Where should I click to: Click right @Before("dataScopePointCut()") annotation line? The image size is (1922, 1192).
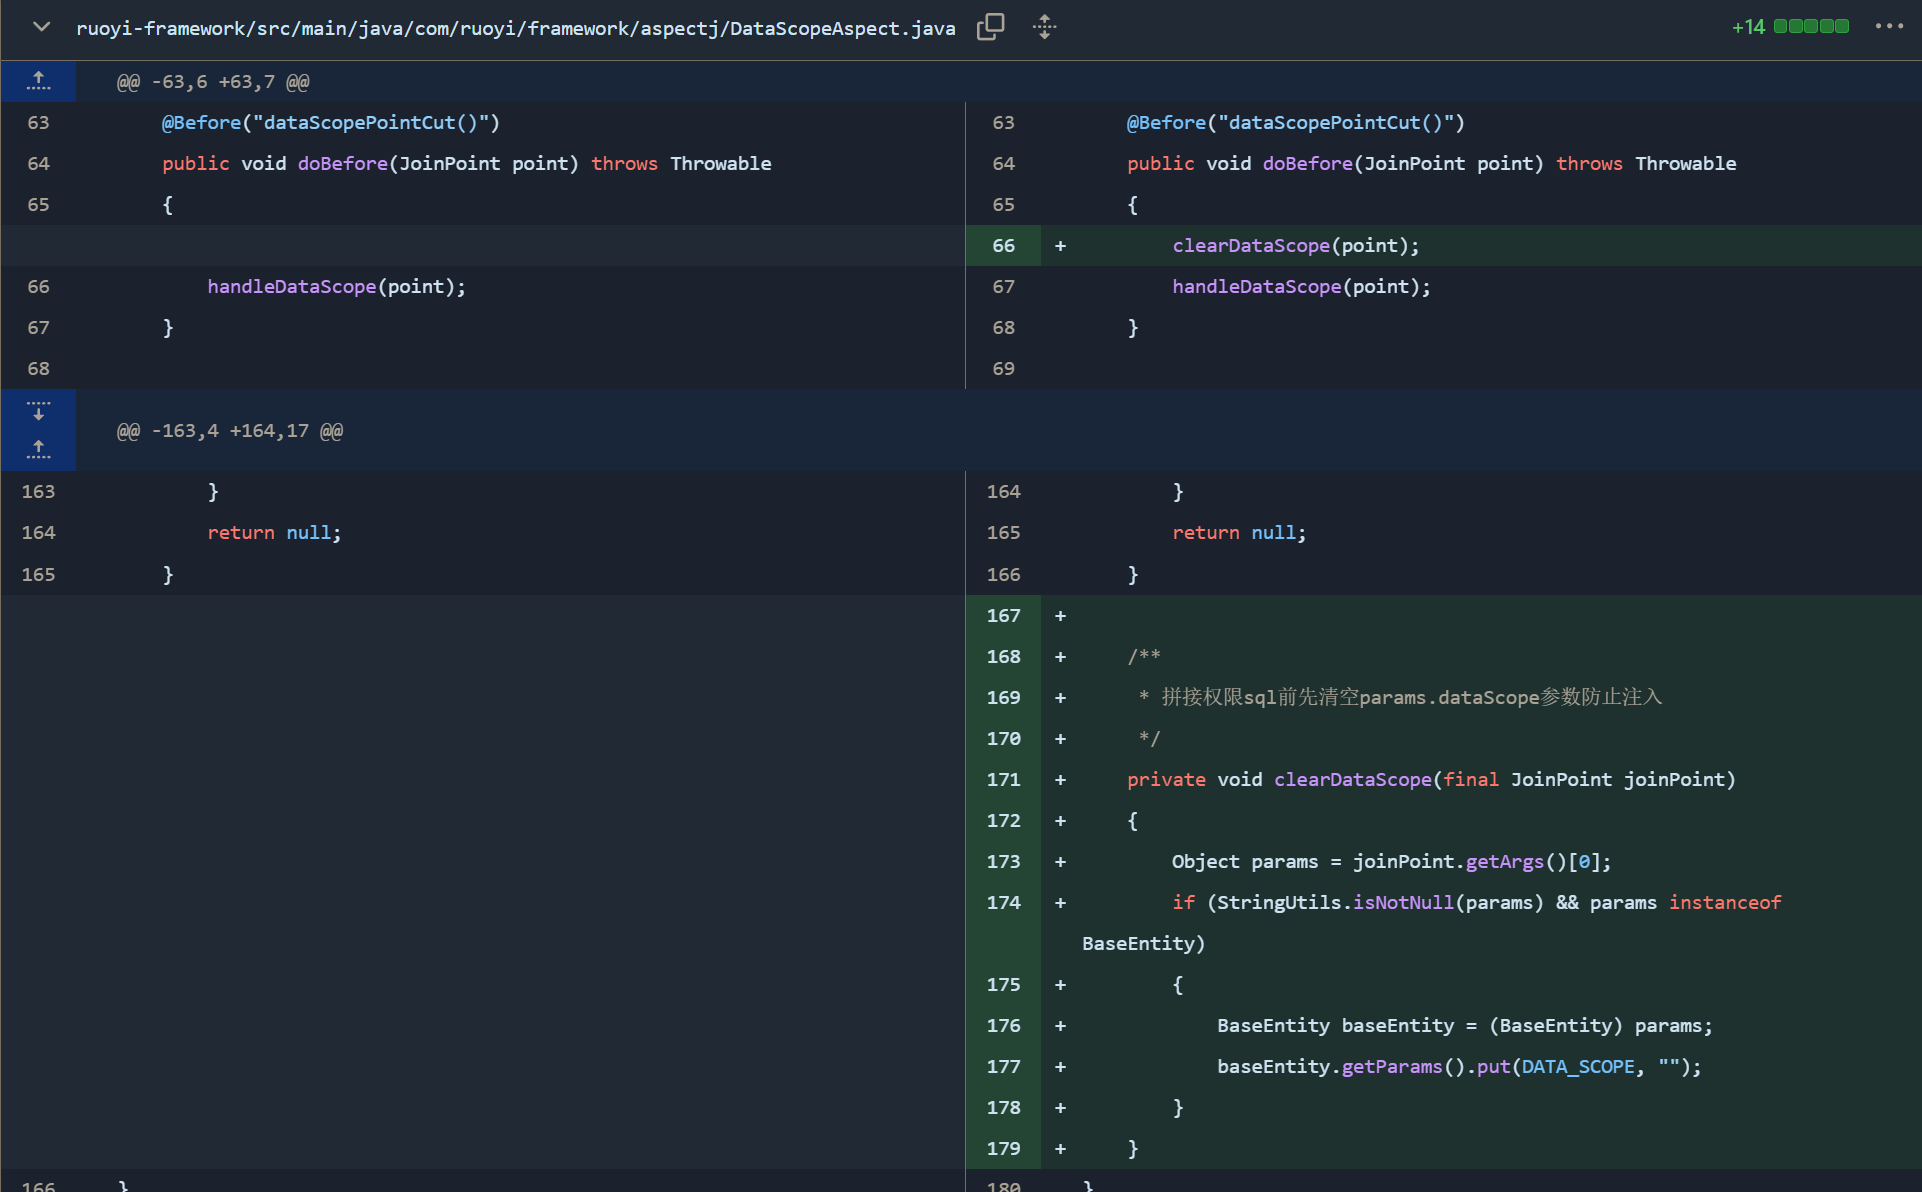pyautogui.click(x=1295, y=122)
